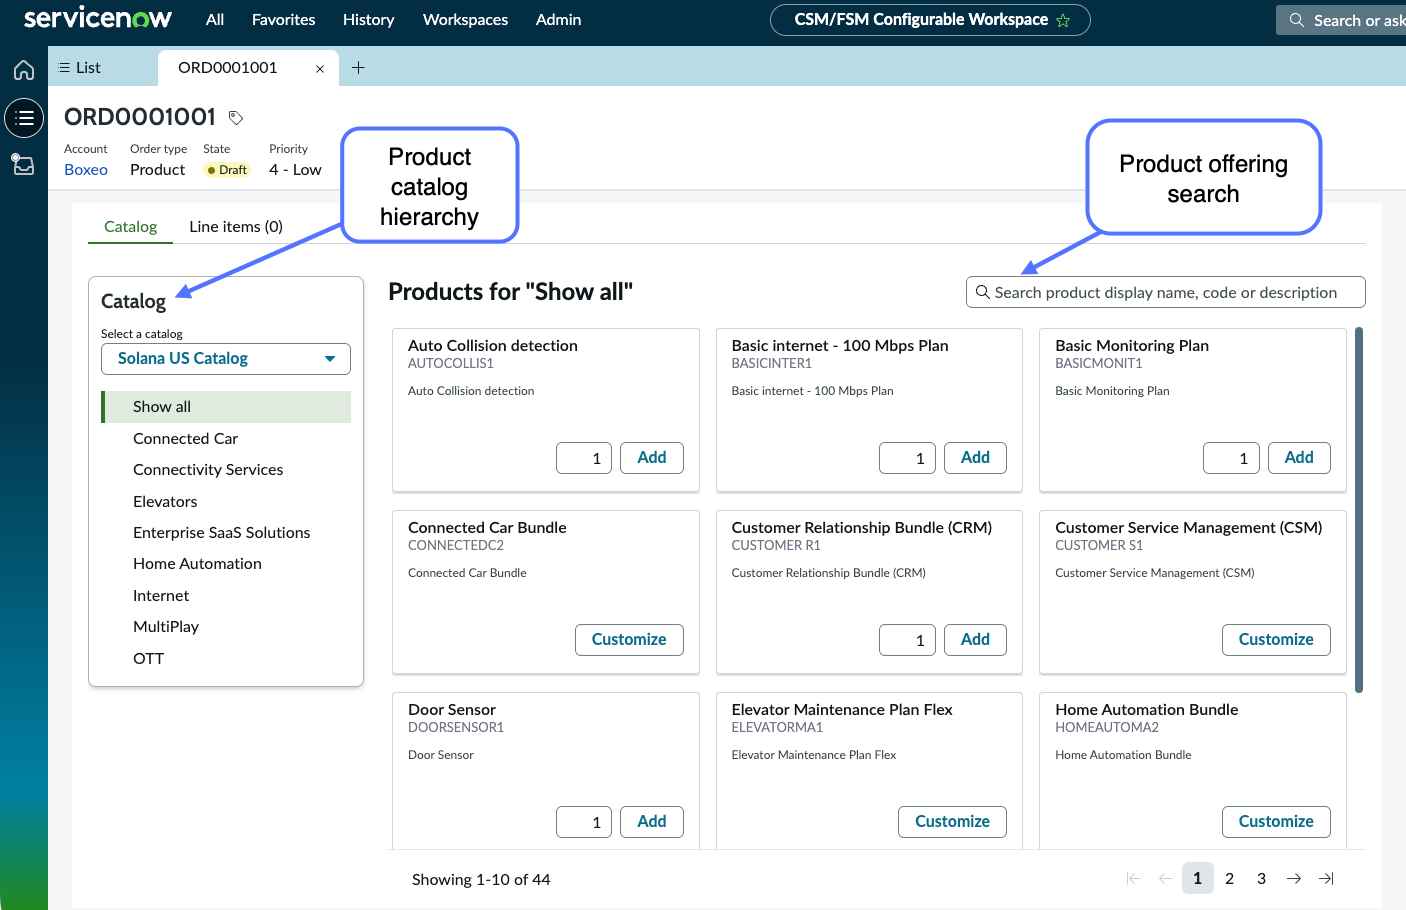
Task: Go to page 2 of products
Action: tap(1229, 879)
